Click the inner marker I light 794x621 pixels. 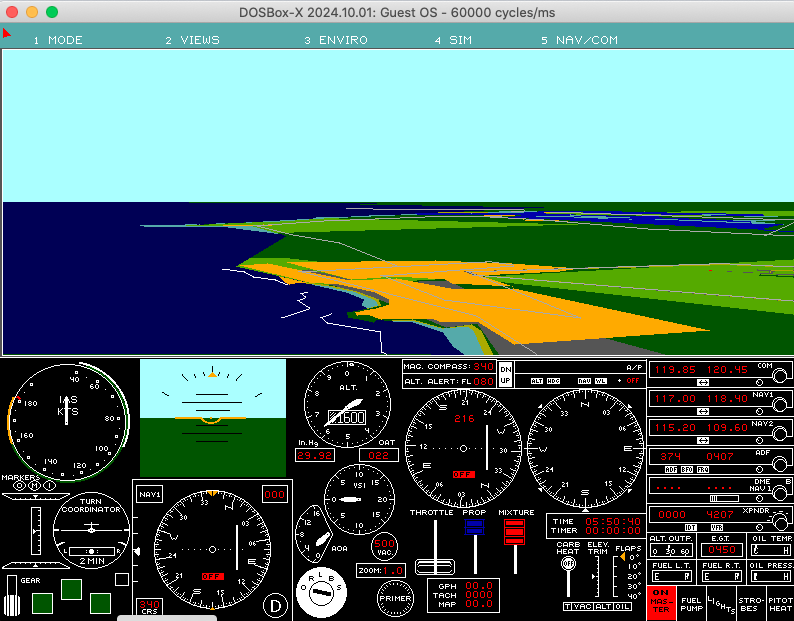49,486
